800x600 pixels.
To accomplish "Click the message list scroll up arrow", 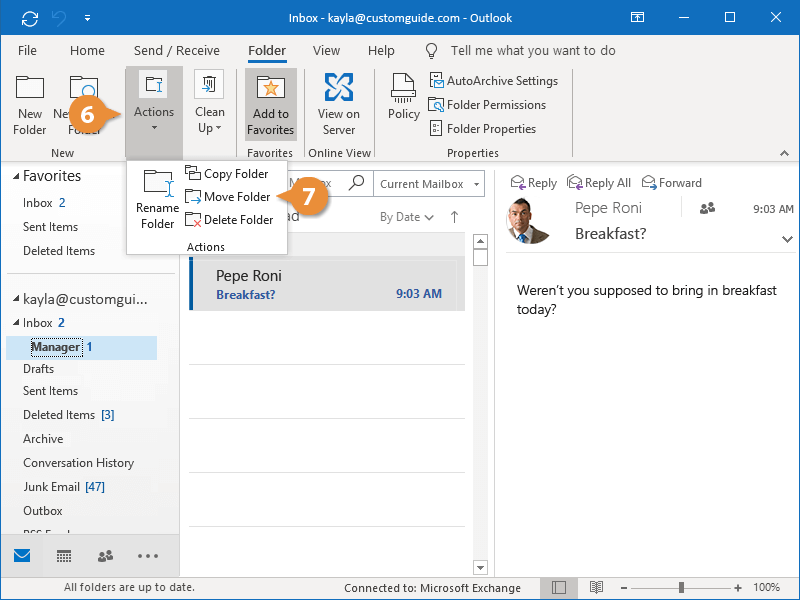I will 480,241.
